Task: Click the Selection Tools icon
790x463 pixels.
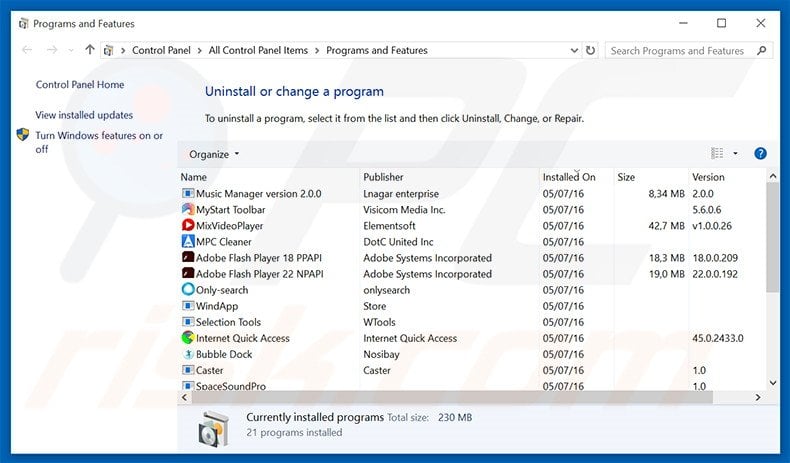Action: (x=188, y=322)
